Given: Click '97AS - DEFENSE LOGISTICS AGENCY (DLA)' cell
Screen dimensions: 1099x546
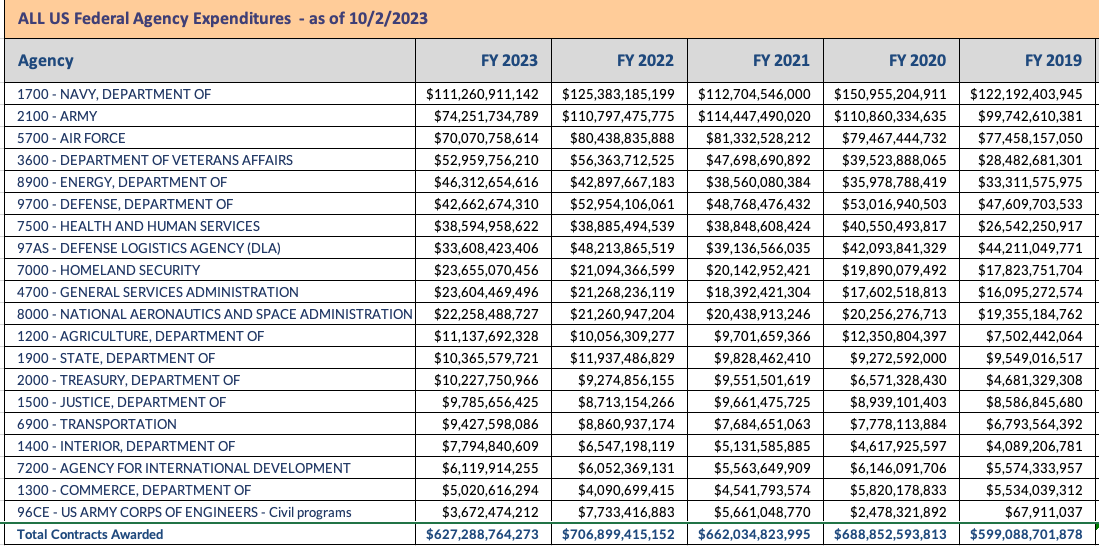Looking at the screenshot, I should pyautogui.click(x=210, y=247).
